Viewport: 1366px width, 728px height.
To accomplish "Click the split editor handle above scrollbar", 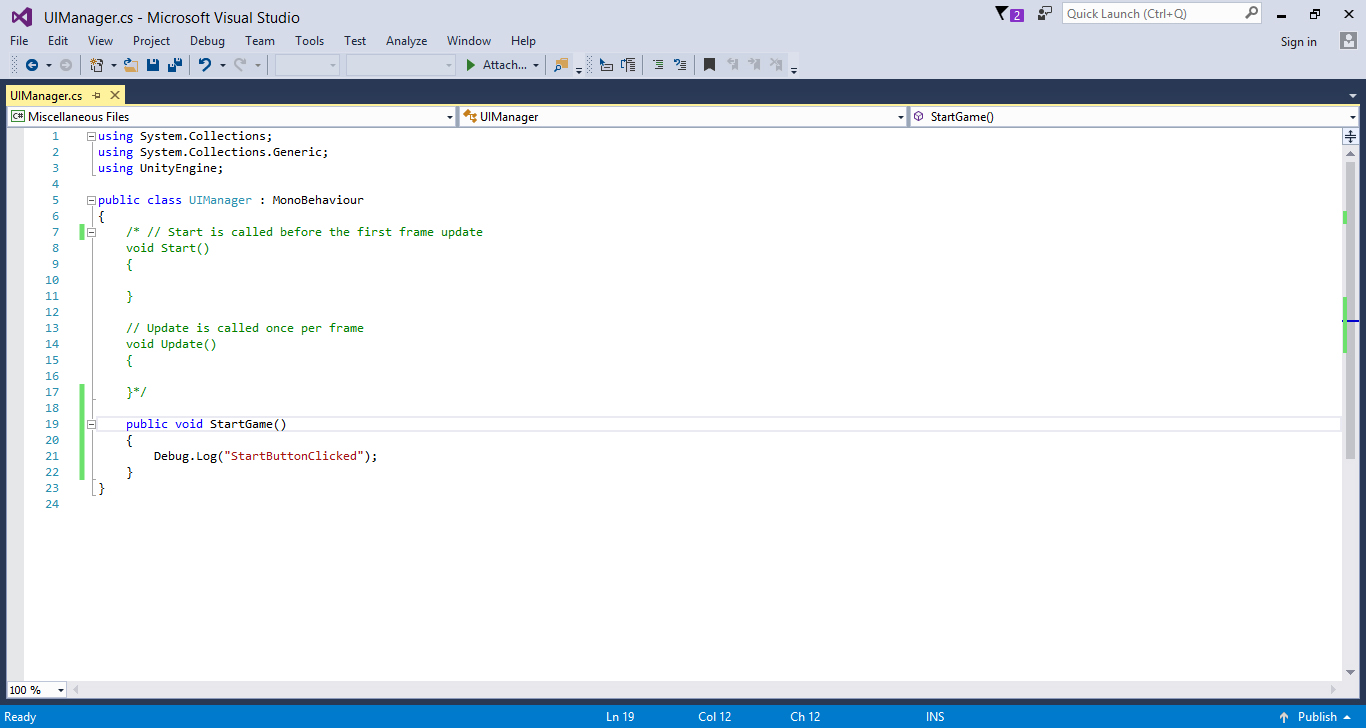I will click(1350, 136).
